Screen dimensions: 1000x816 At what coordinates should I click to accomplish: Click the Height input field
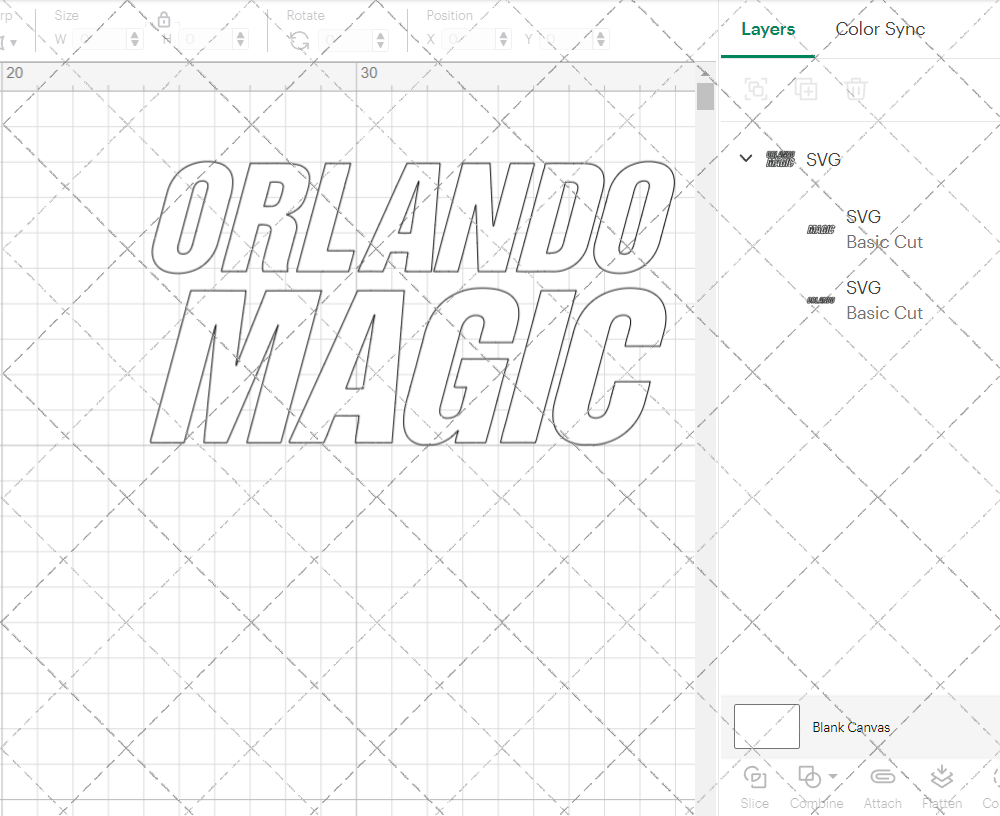207,40
